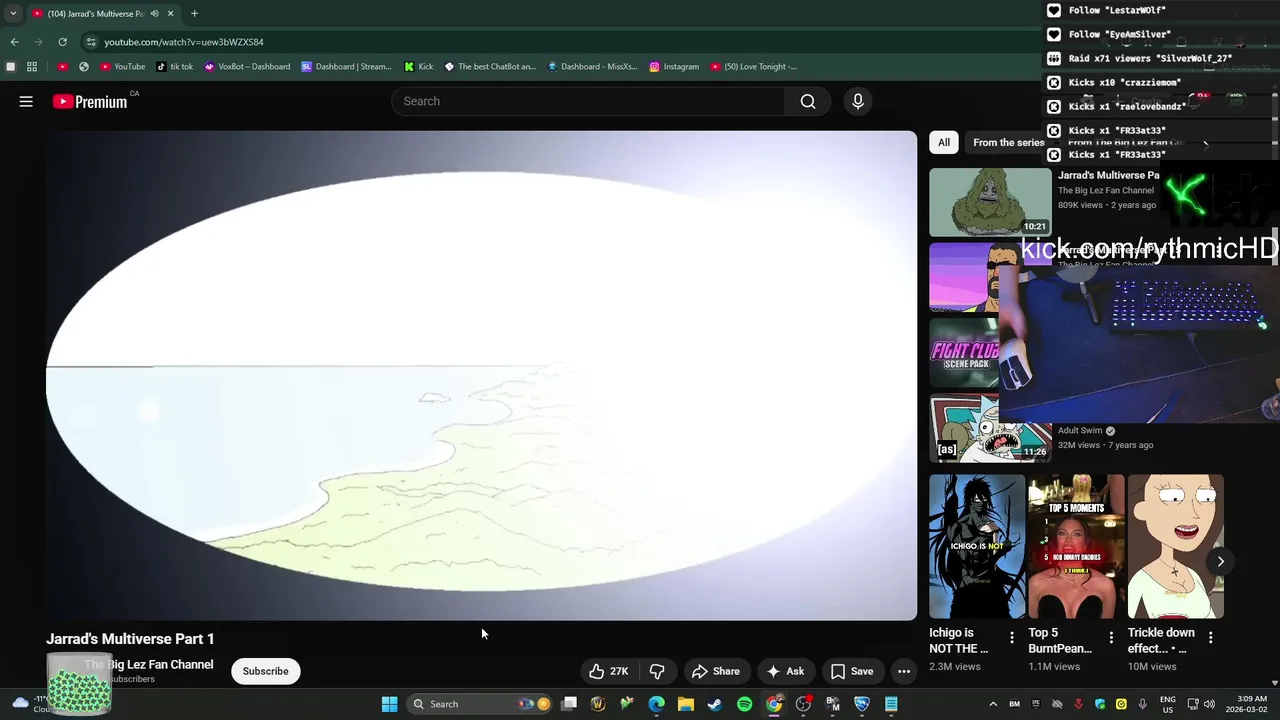The width and height of the screenshot is (1280, 720).
Task: Open the Adult Swim 11:26 video thumbnail
Action: tap(990, 428)
